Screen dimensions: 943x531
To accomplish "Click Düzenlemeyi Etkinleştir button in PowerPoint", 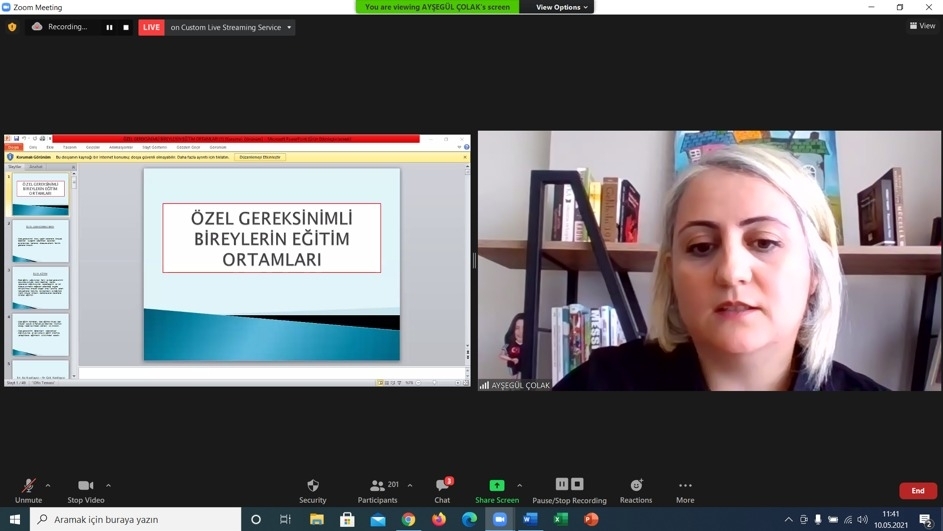I will coord(260,157).
